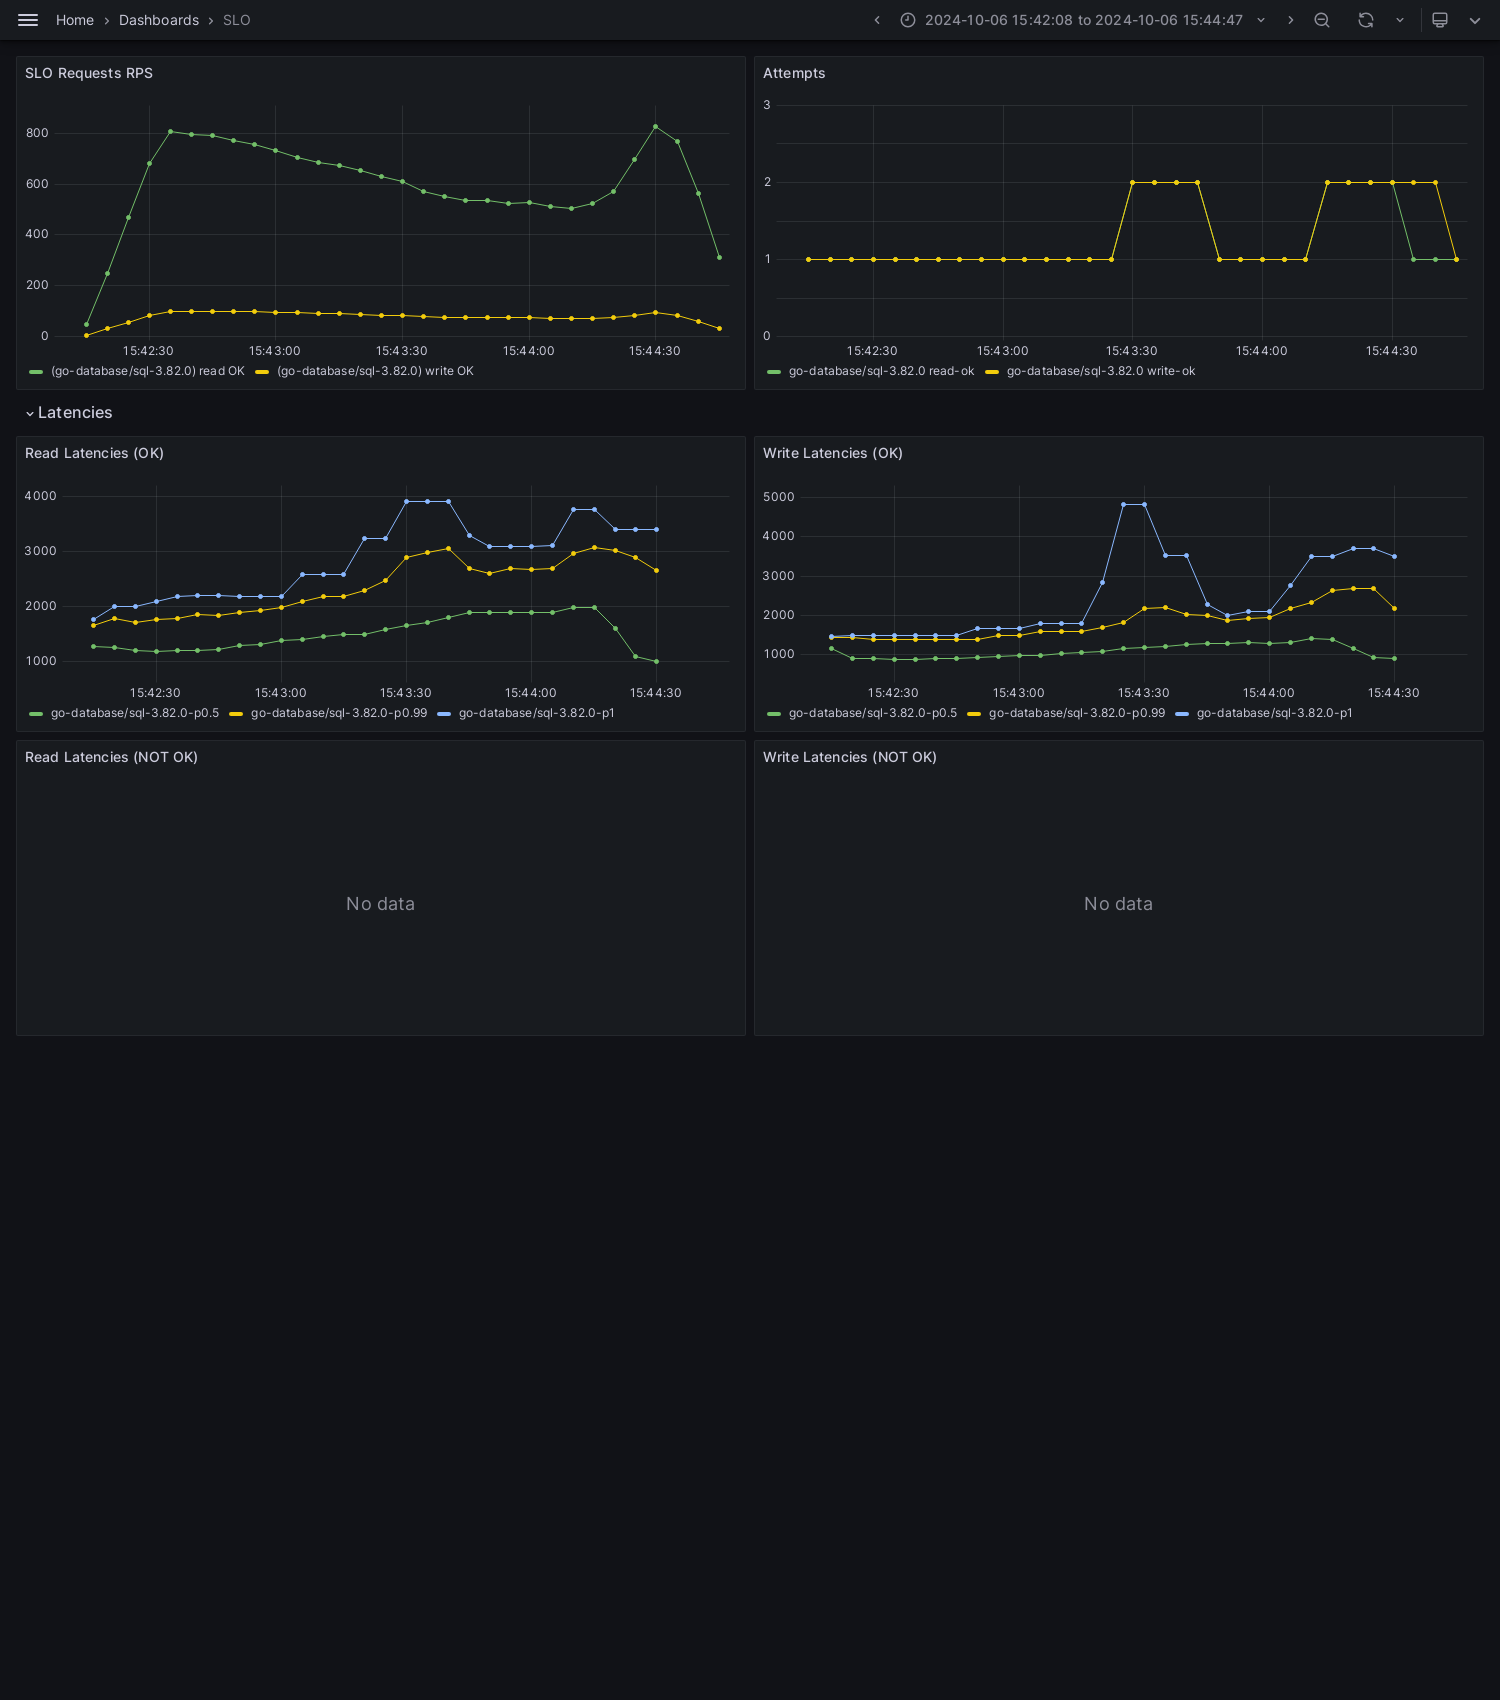This screenshot has width=1500, height=1700.
Task: Open Dashboards breadcrumb link
Action: tap(159, 20)
